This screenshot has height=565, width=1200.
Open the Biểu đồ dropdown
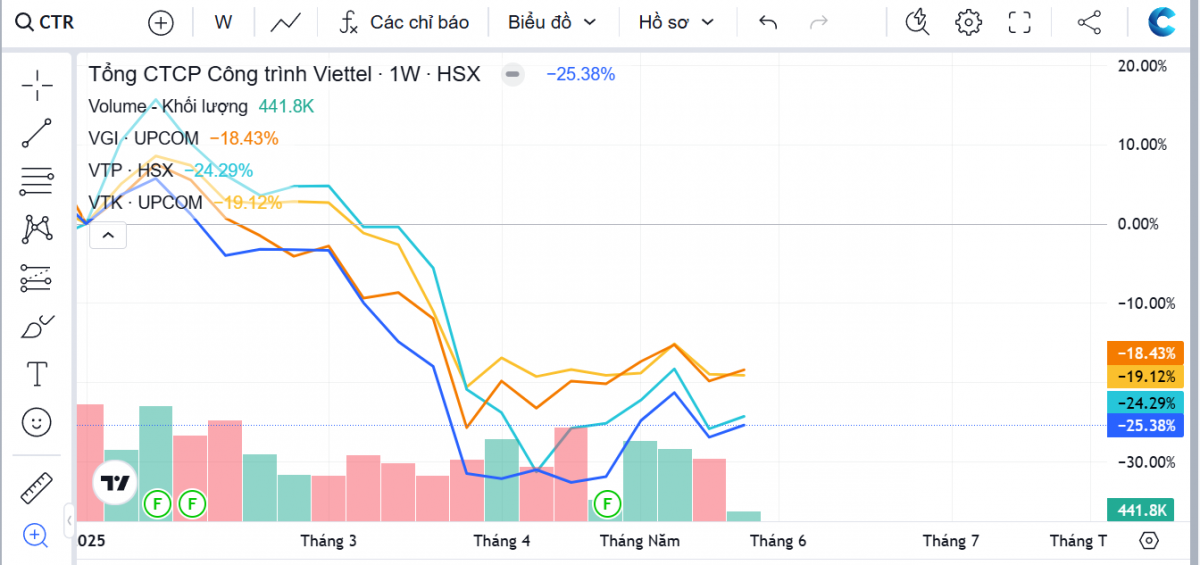(551, 22)
